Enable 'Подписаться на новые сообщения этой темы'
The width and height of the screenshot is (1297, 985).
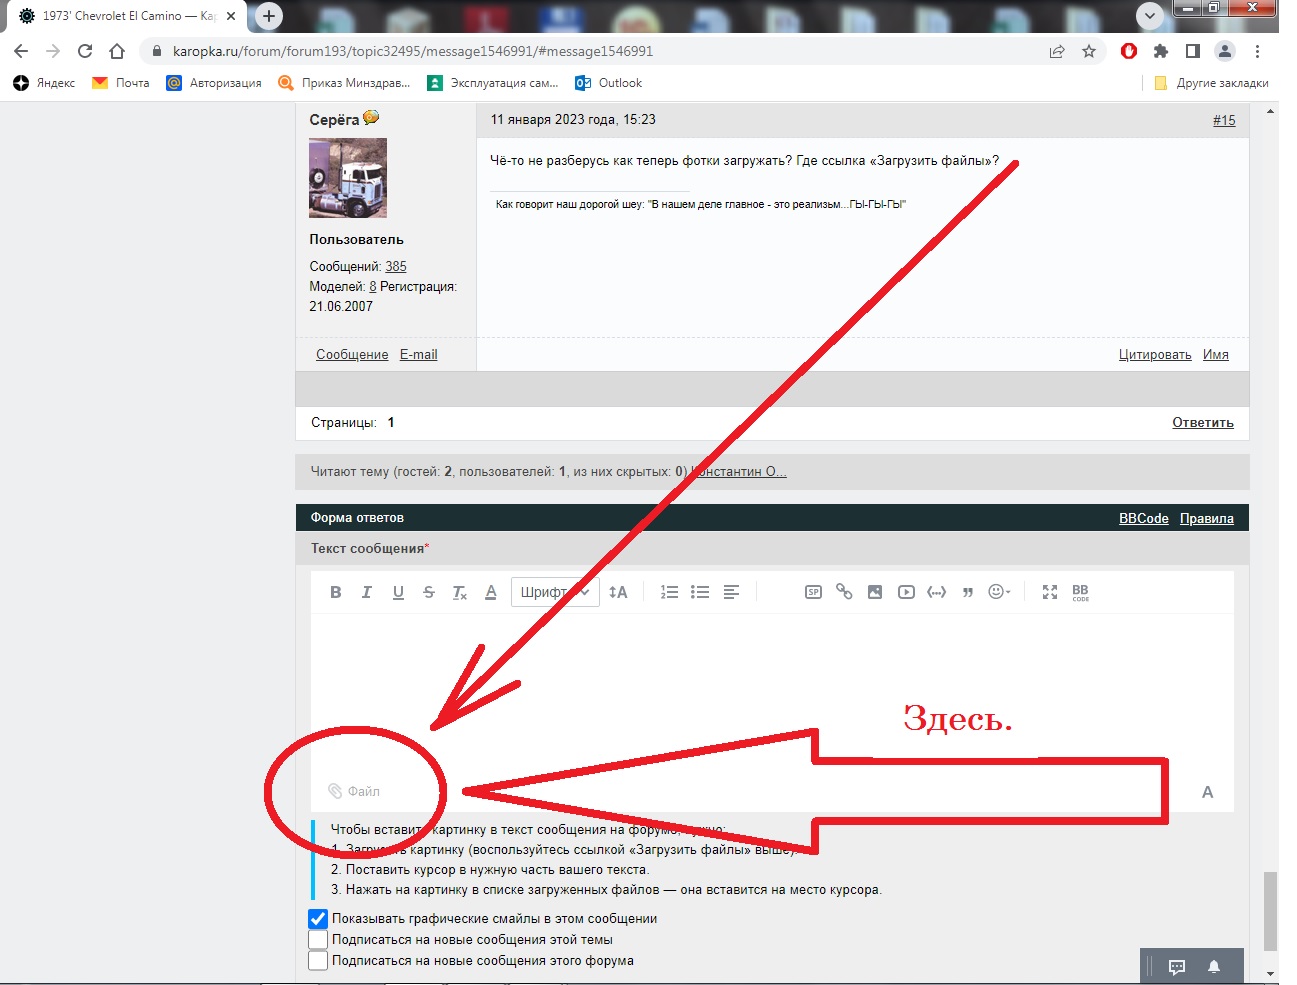point(318,940)
